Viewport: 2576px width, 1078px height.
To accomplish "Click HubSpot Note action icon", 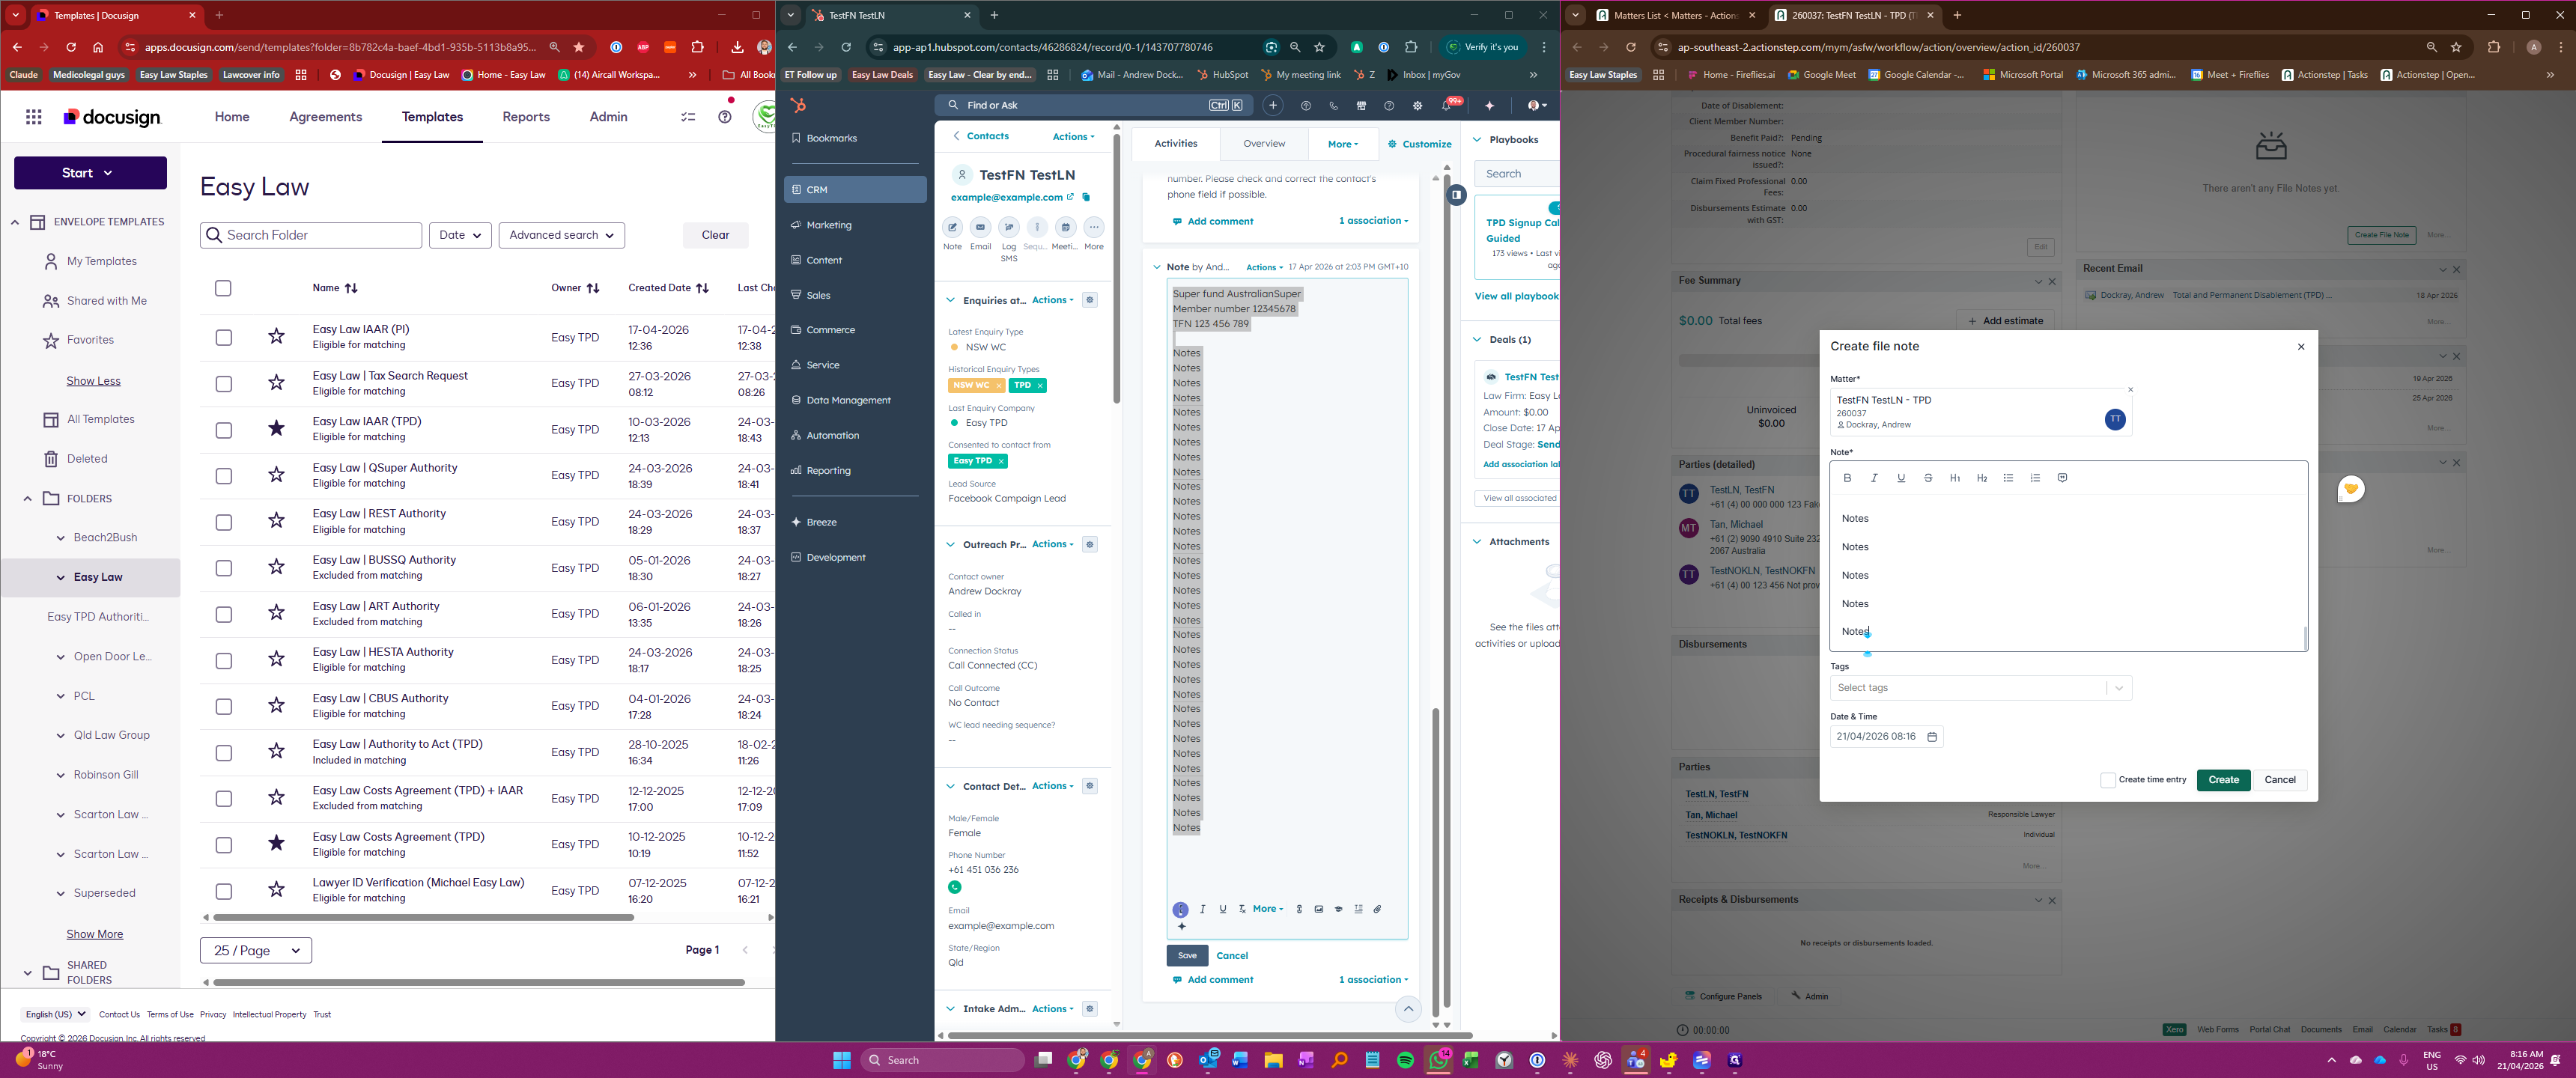I will coord(952,228).
